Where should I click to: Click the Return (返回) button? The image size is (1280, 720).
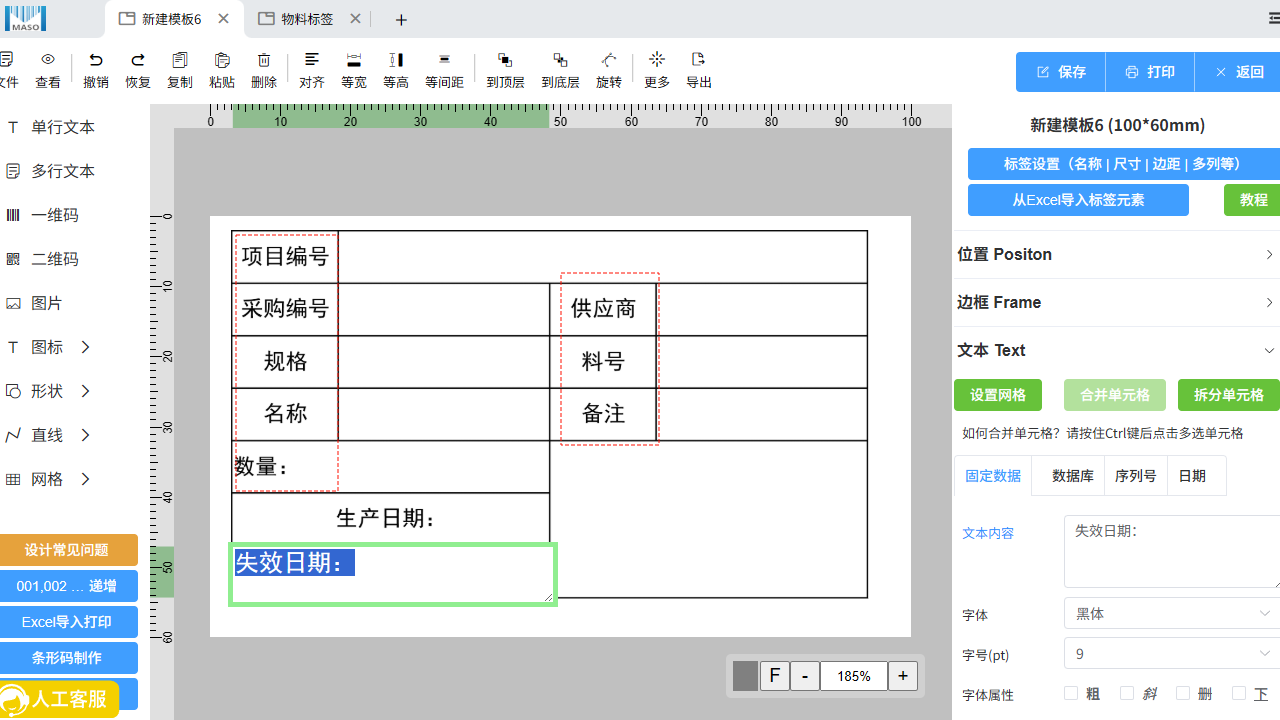1238,72
